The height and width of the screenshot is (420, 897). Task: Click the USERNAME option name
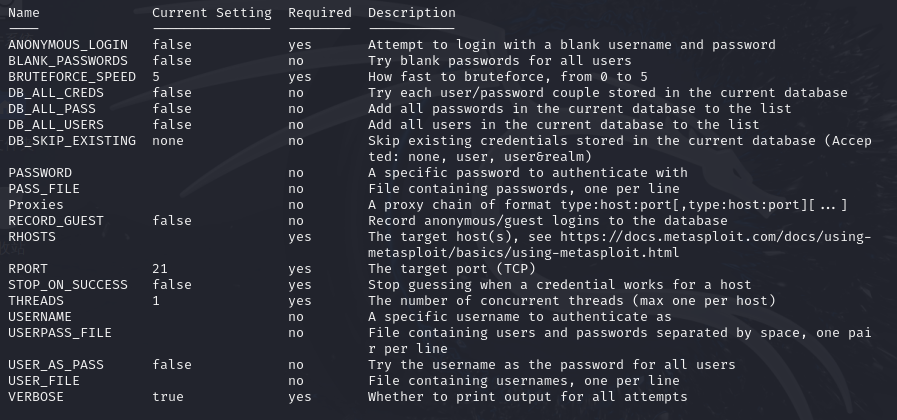40,317
